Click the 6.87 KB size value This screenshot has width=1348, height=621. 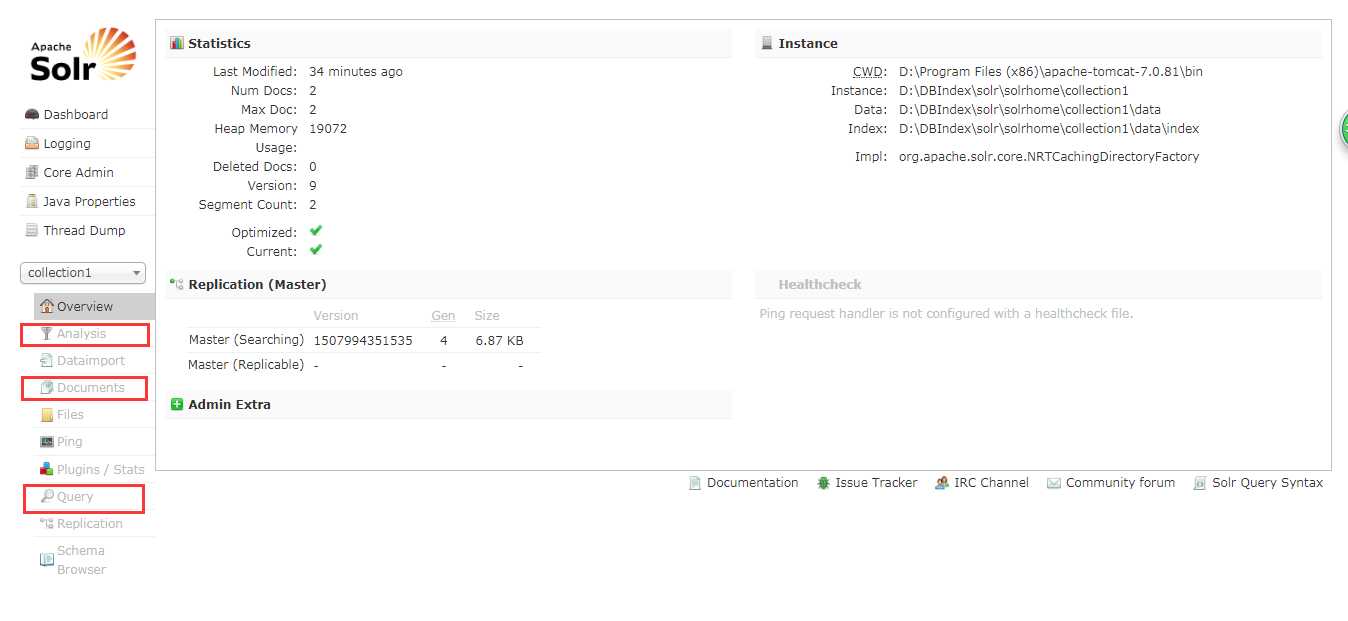499,340
